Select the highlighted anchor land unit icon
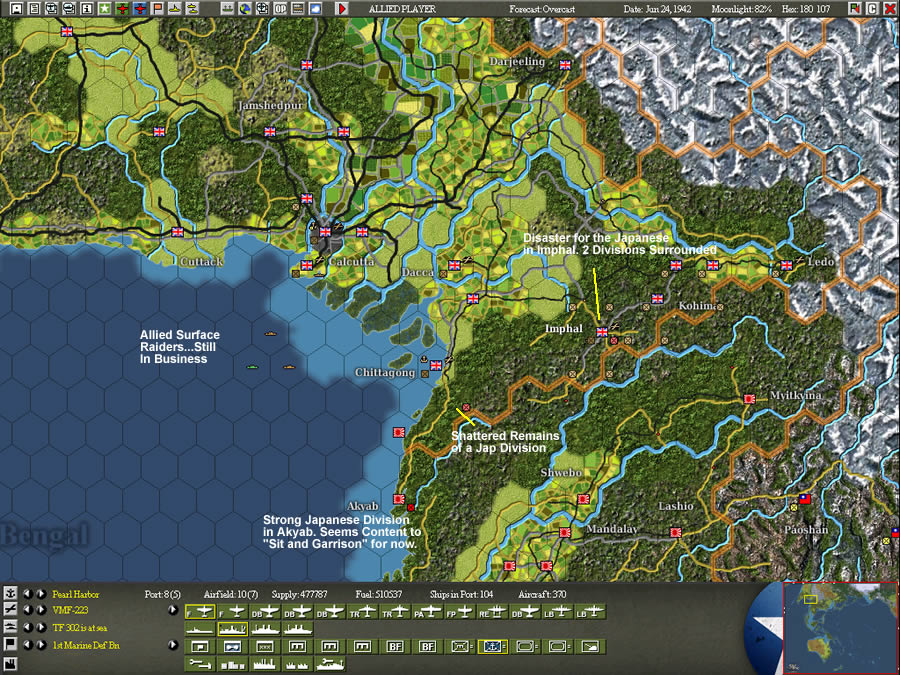Screen dimensions: 900x675 pos(492,647)
